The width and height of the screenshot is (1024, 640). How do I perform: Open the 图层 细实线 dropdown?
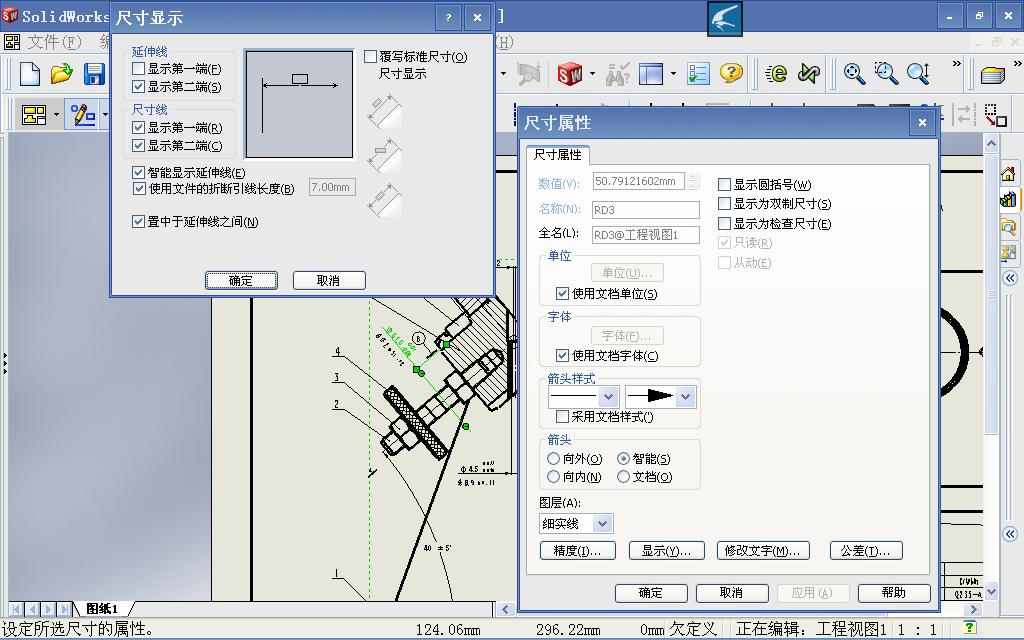(x=603, y=523)
